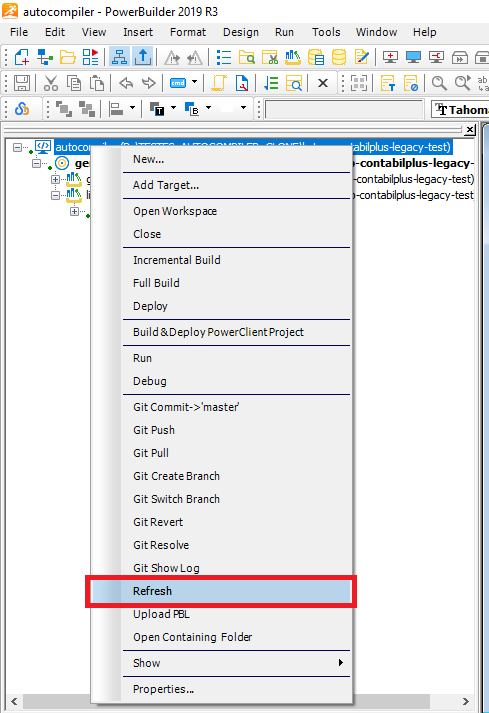Click the database table profile icon
489x713 pixels.
[316, 58]
